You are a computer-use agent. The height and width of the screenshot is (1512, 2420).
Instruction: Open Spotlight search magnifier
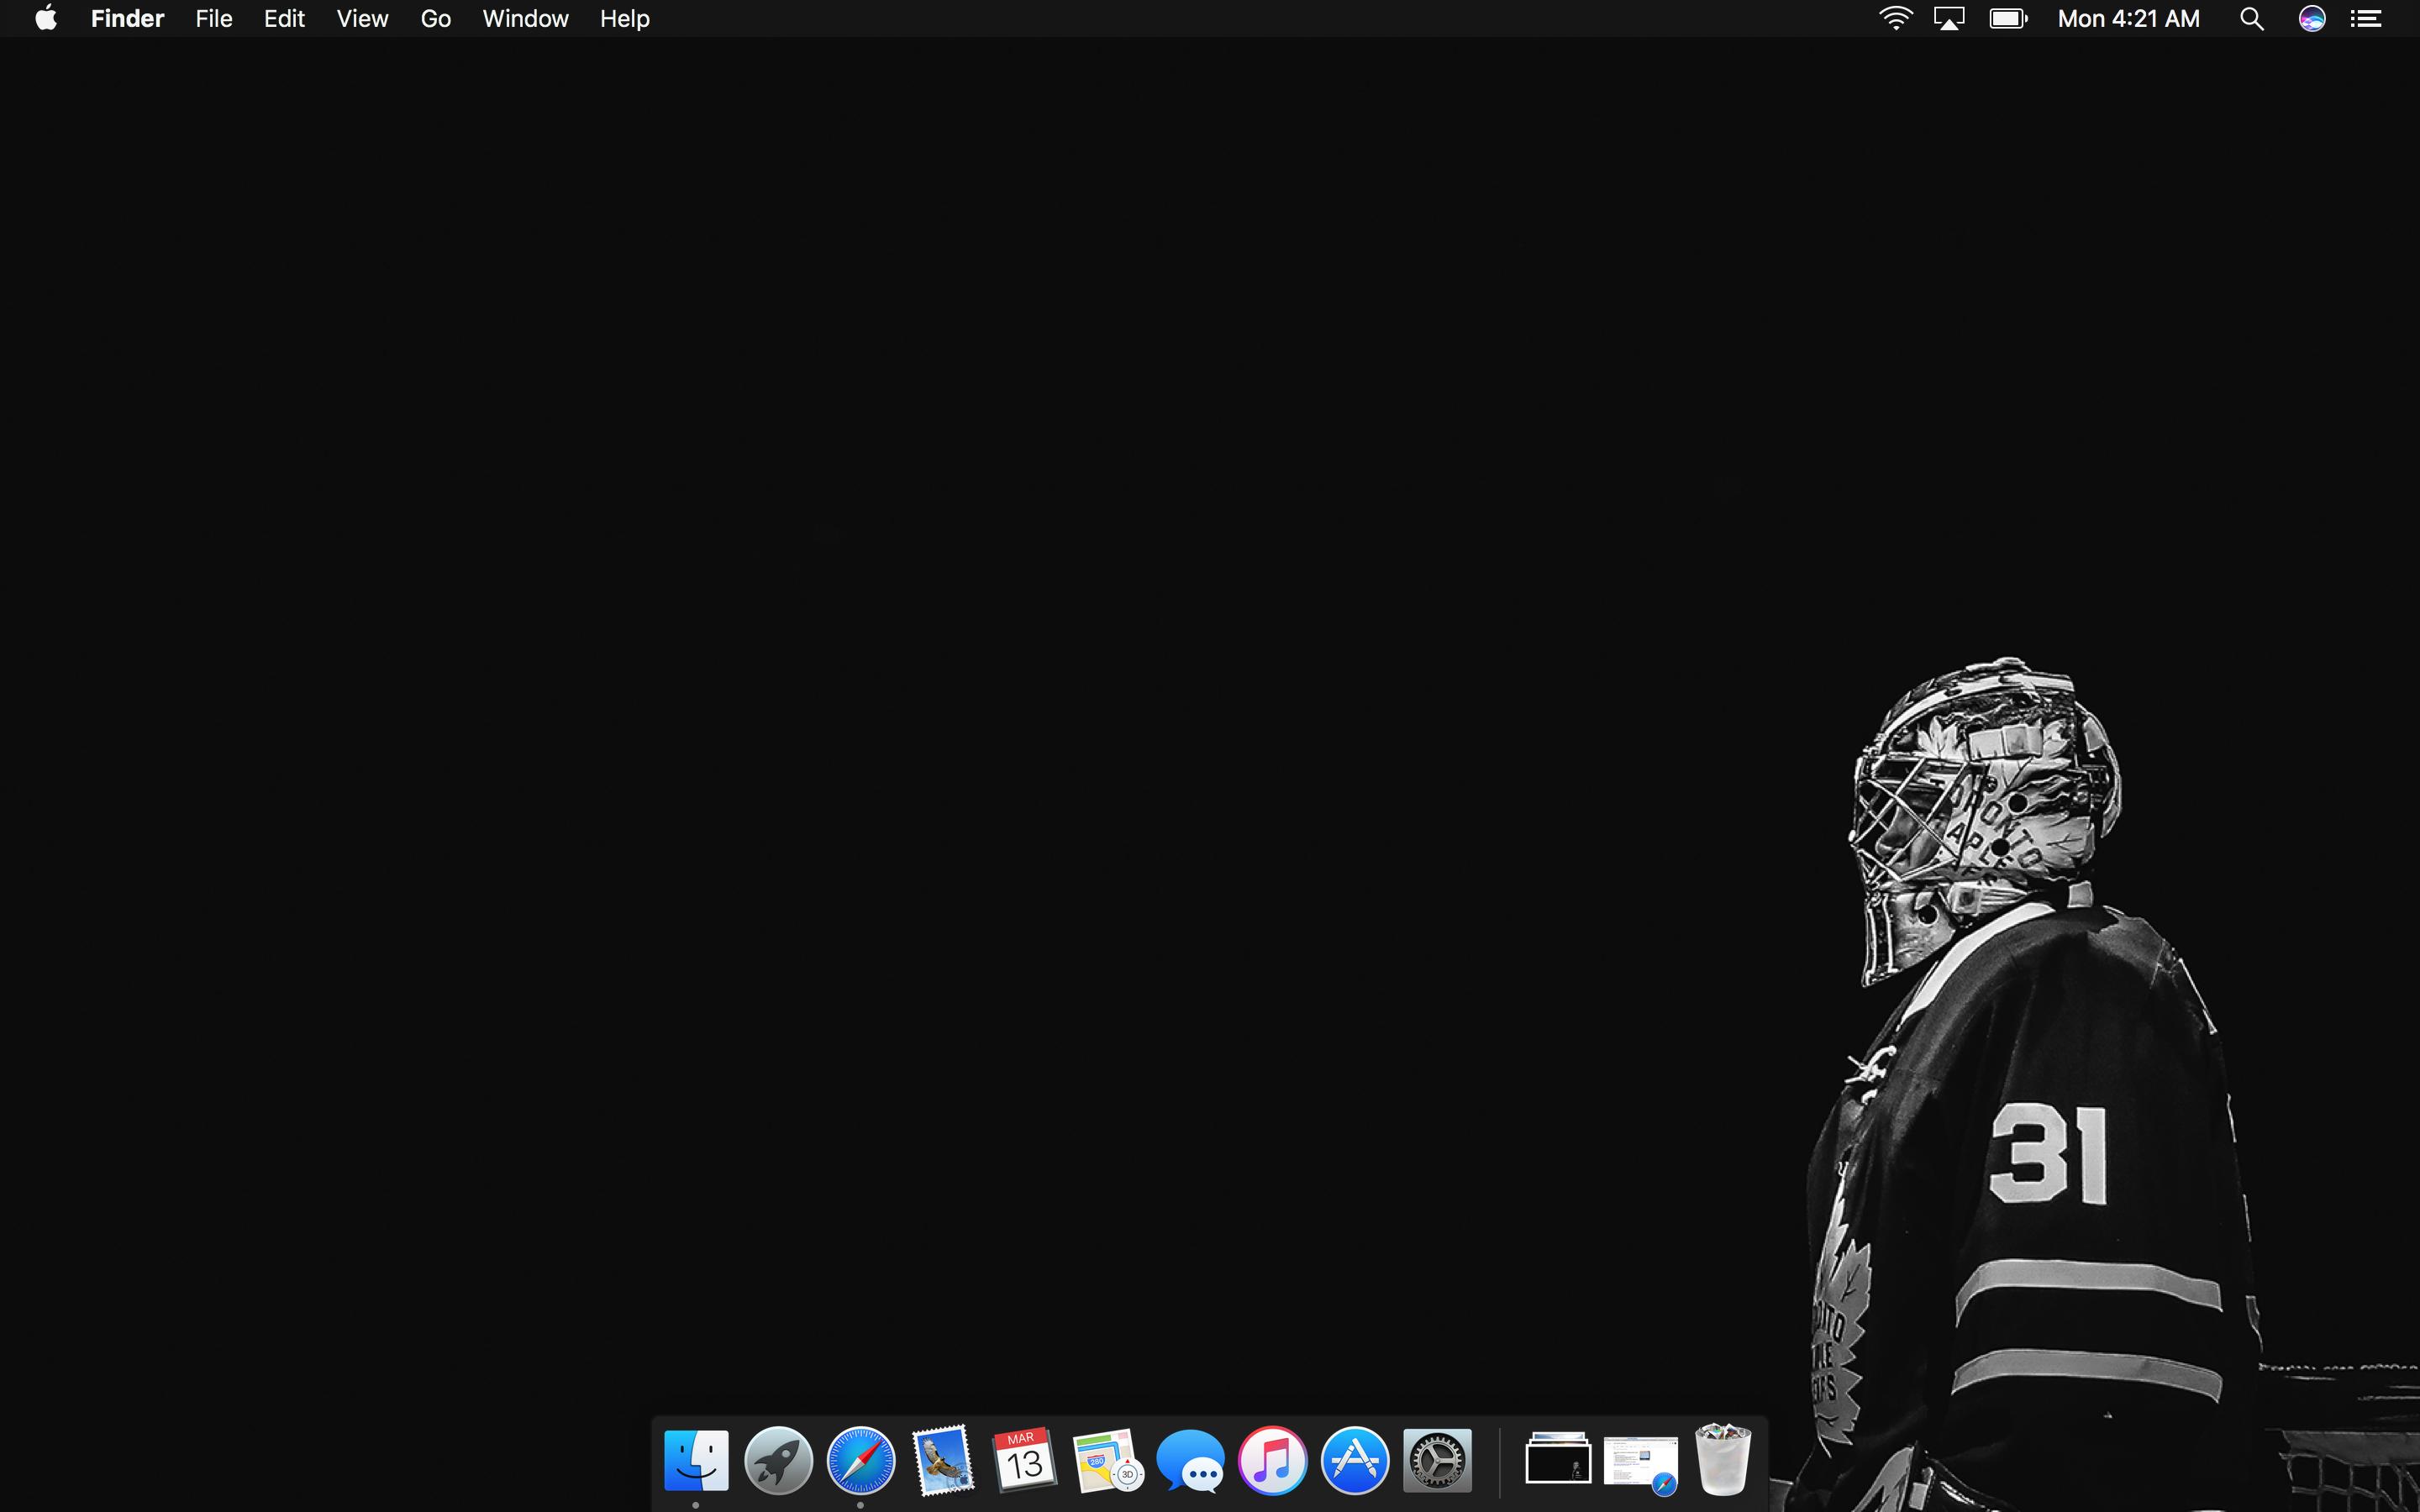pos(2251,19)
